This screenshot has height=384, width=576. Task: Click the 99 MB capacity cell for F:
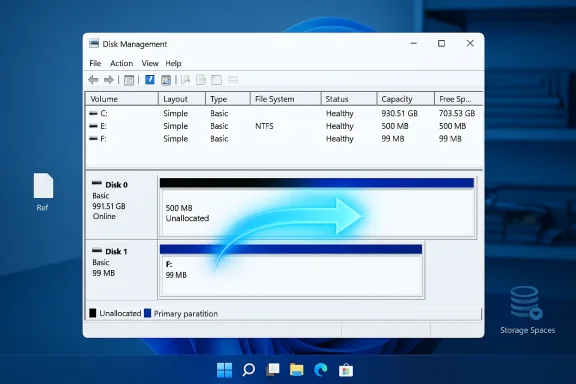tap(393, 139)
